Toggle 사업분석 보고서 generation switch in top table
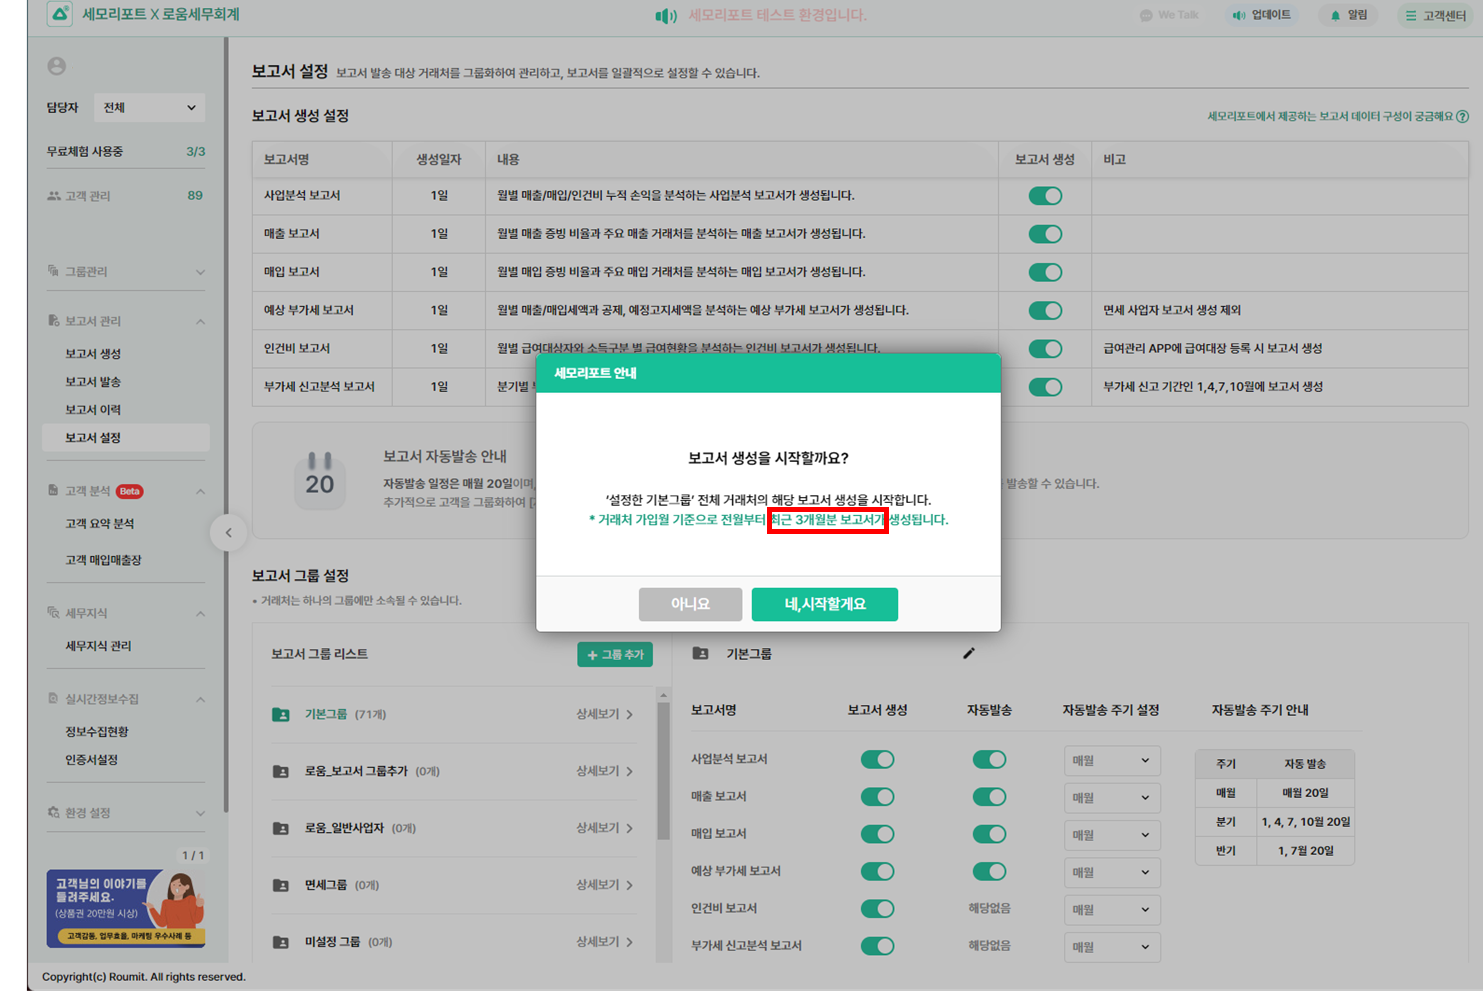The height and width of the screenshot is (994, 1483). (1045, 196)
